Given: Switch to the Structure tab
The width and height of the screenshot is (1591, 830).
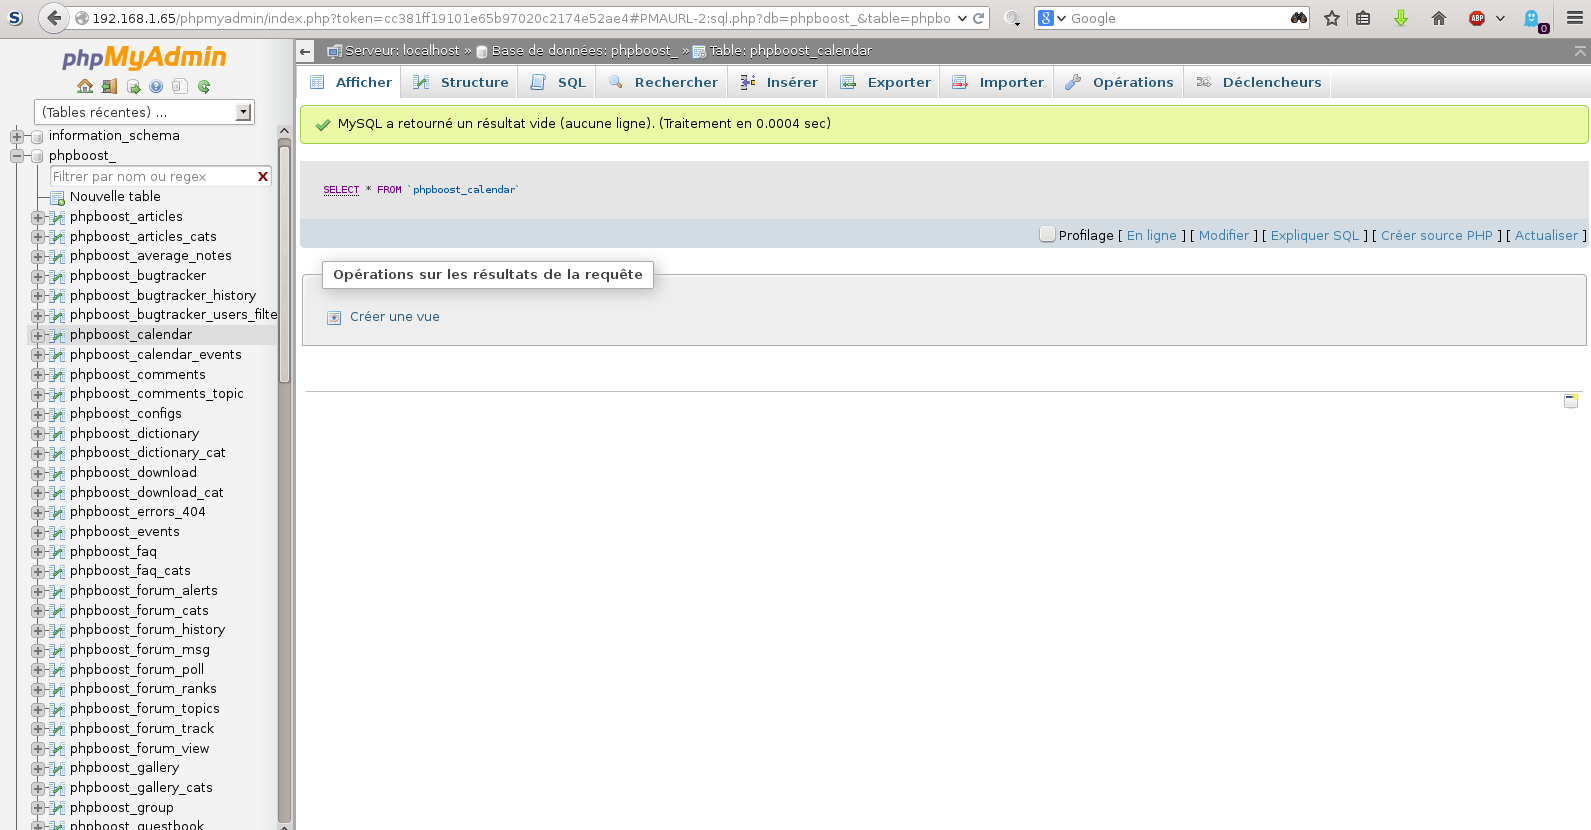Looking at the screenshot, I should pyautogui.click(x=460, y=82).
